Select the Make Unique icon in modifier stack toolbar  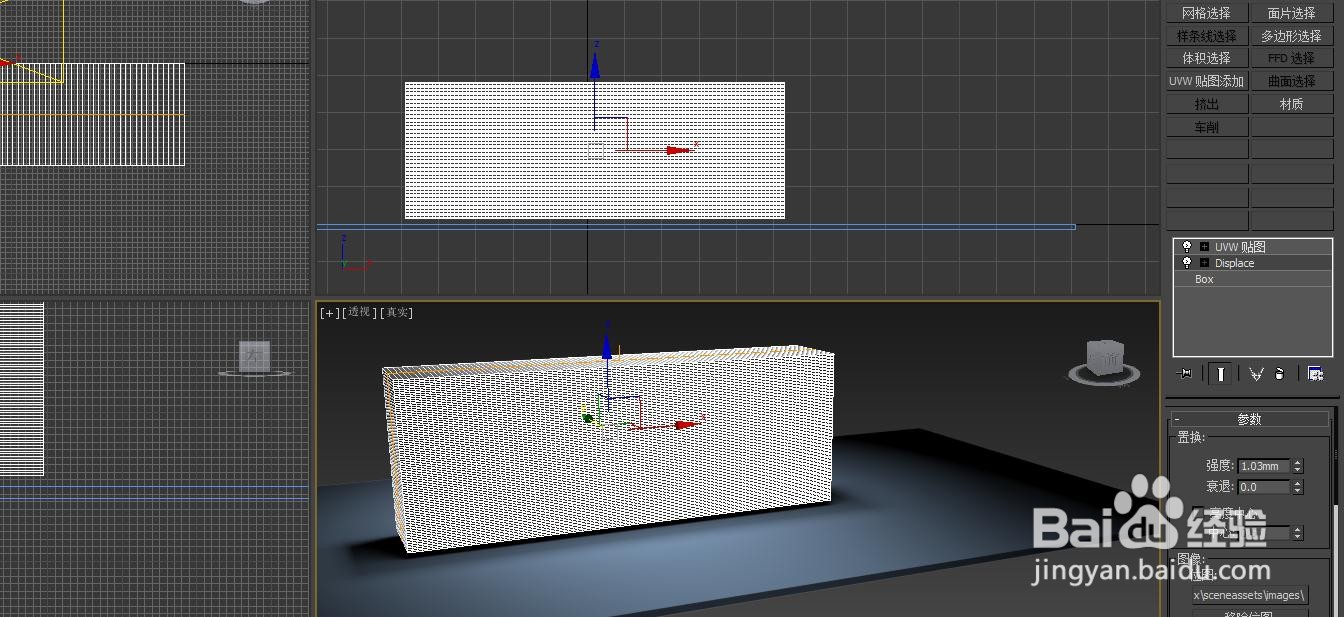tap(1255, 373)
